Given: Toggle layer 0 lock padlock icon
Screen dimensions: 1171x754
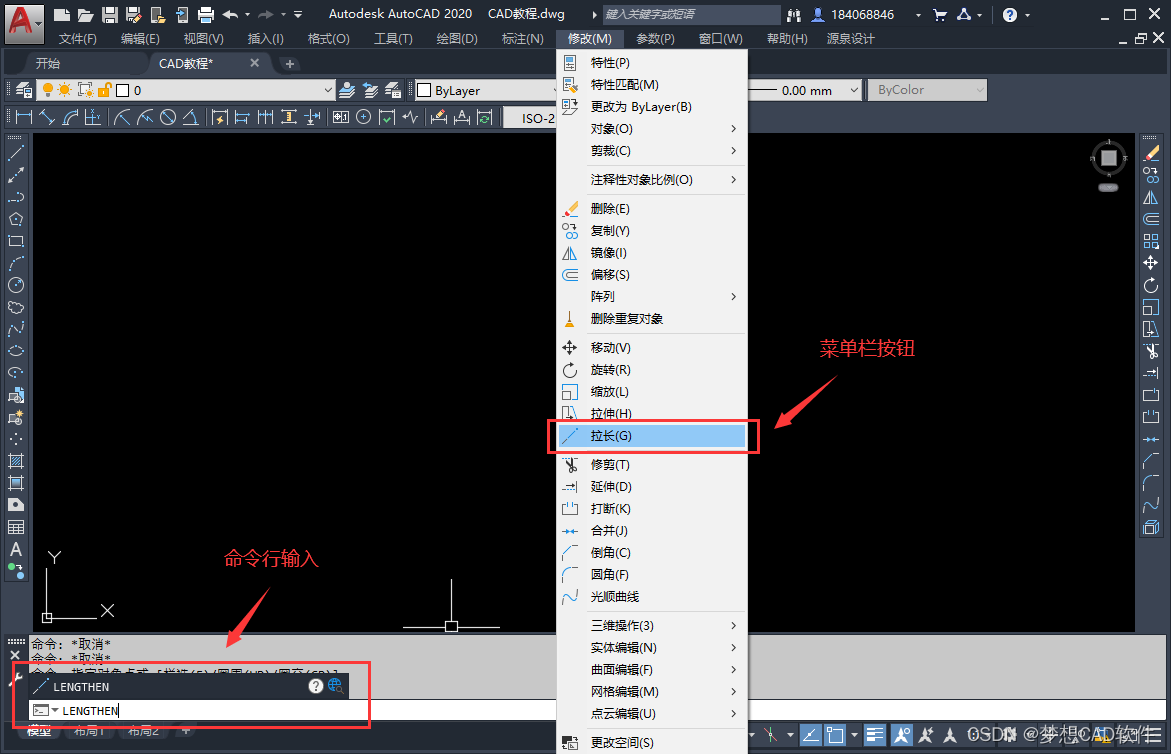Looking at the screenshot, I should pyautogui.click(x=105, y=90).
